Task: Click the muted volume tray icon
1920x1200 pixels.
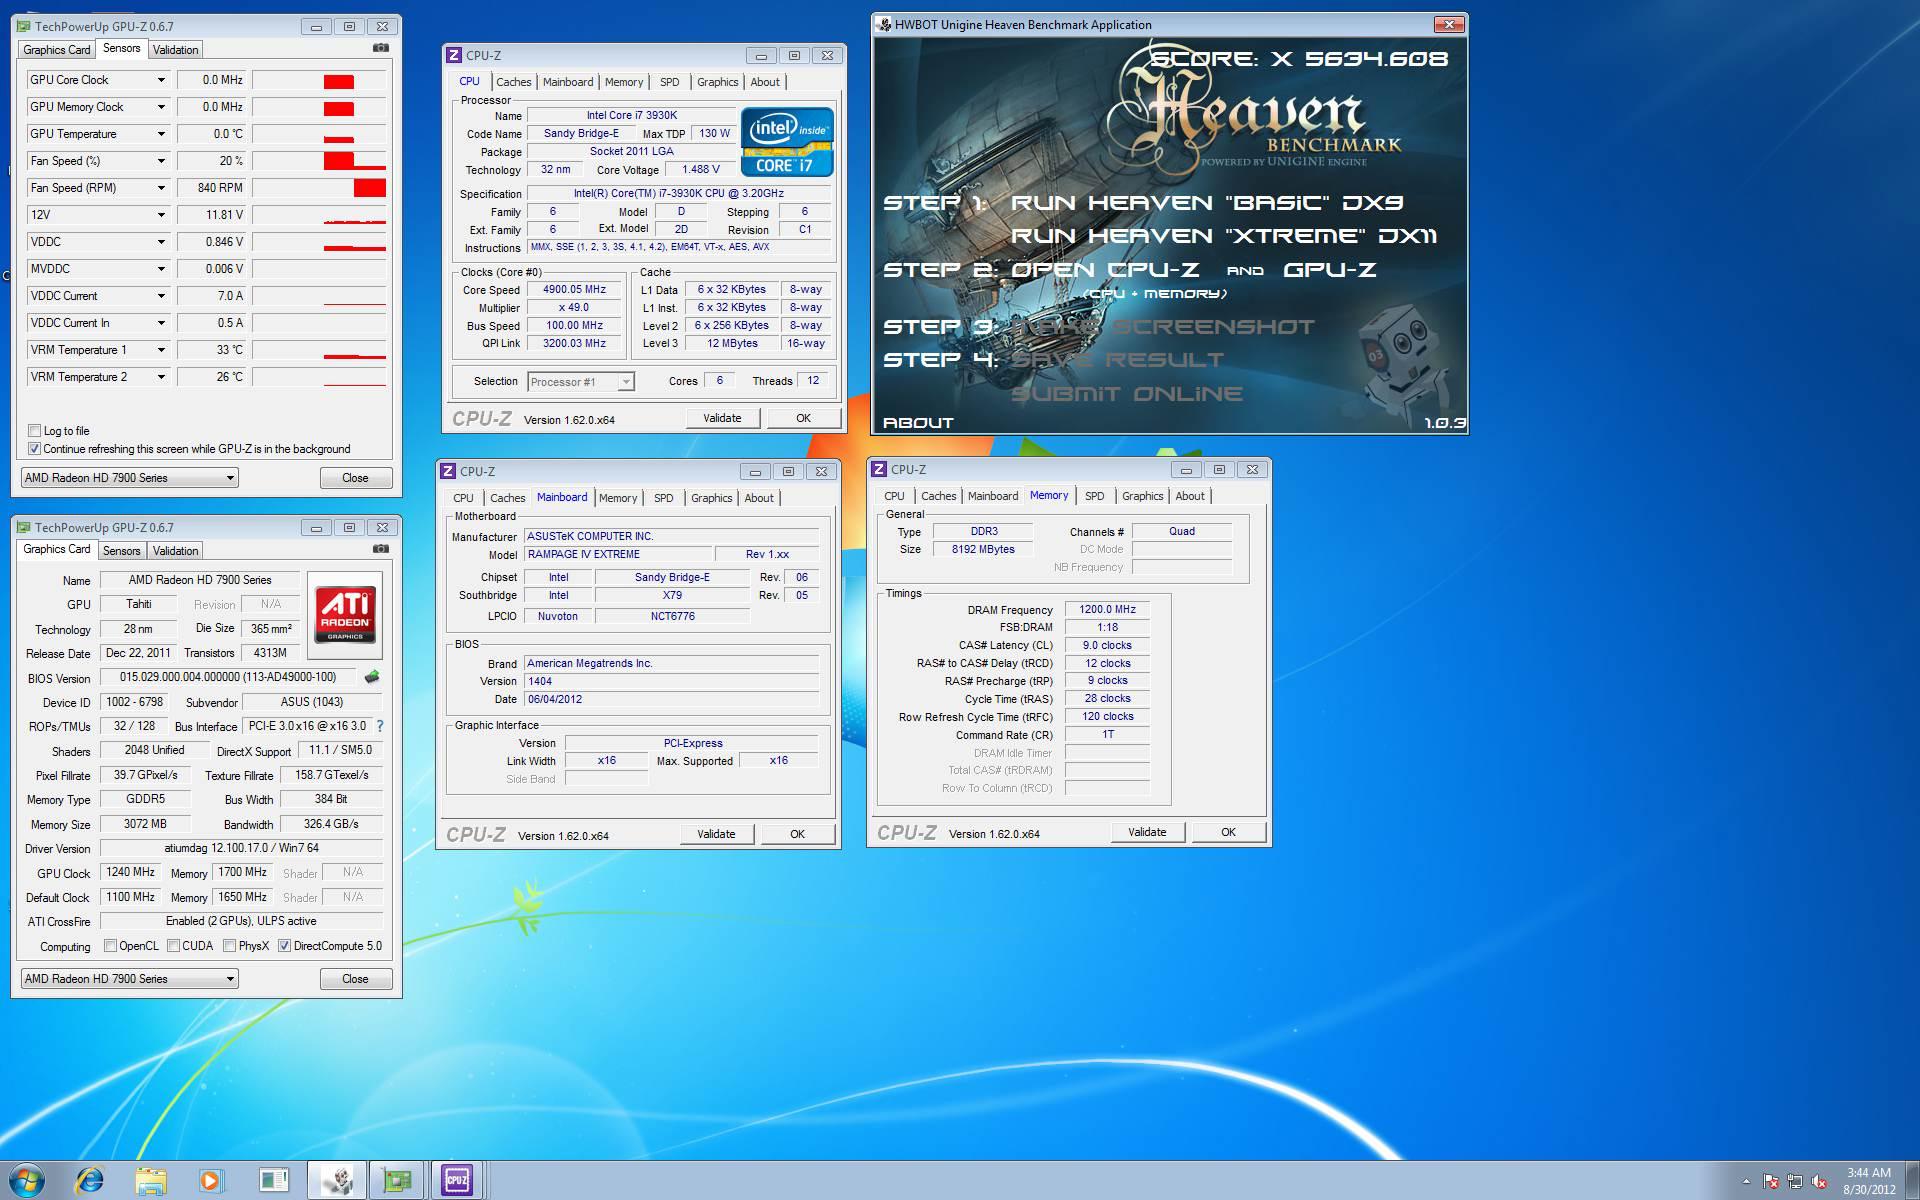Action: tap(1820, 1181)
